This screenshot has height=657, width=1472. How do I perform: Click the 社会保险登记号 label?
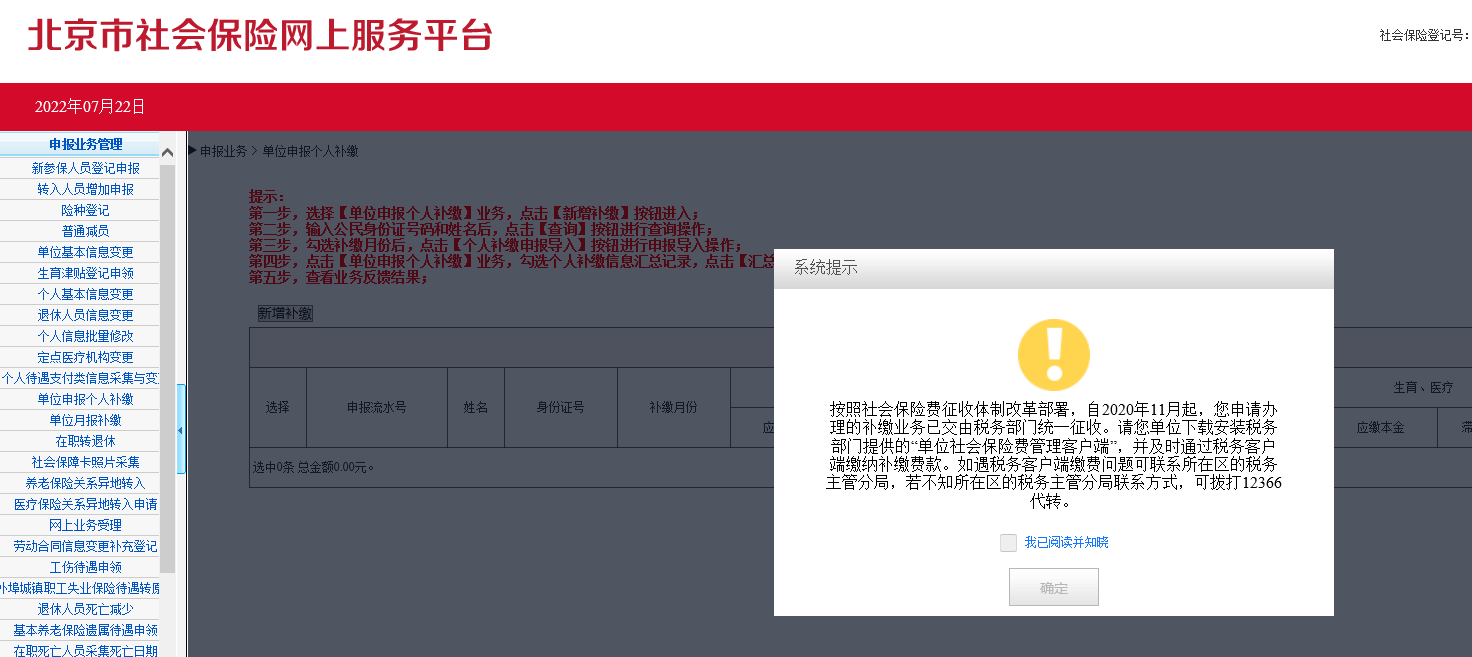click(1425, 35)
